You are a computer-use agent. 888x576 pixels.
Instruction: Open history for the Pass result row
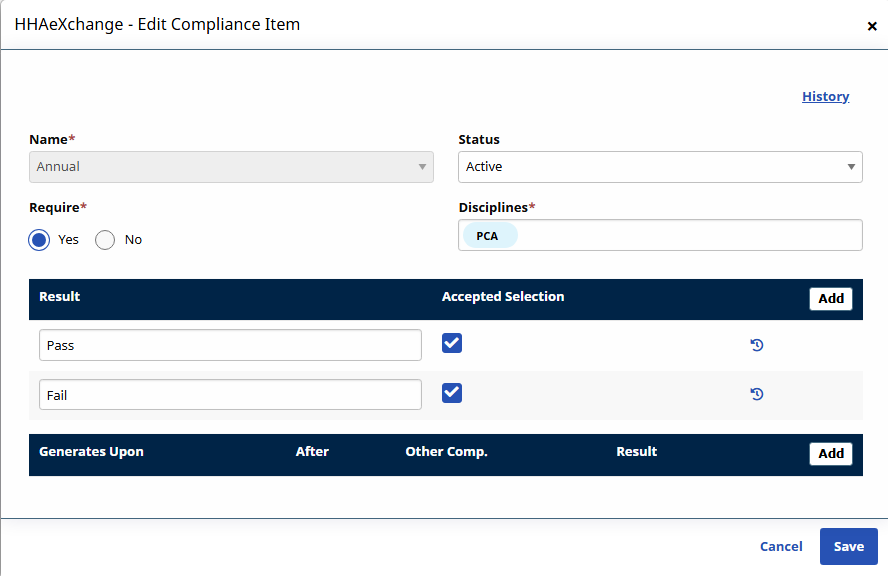click(757, 345)
